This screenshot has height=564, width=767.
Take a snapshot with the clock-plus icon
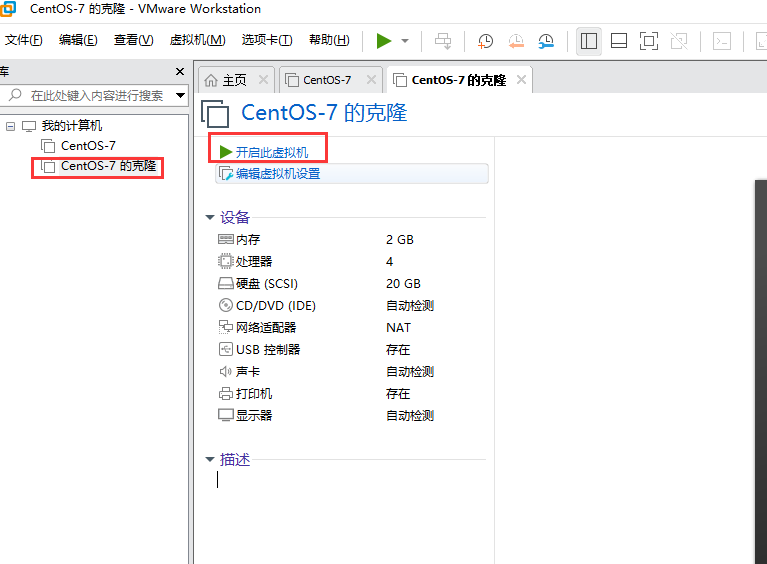click(485, 41)
